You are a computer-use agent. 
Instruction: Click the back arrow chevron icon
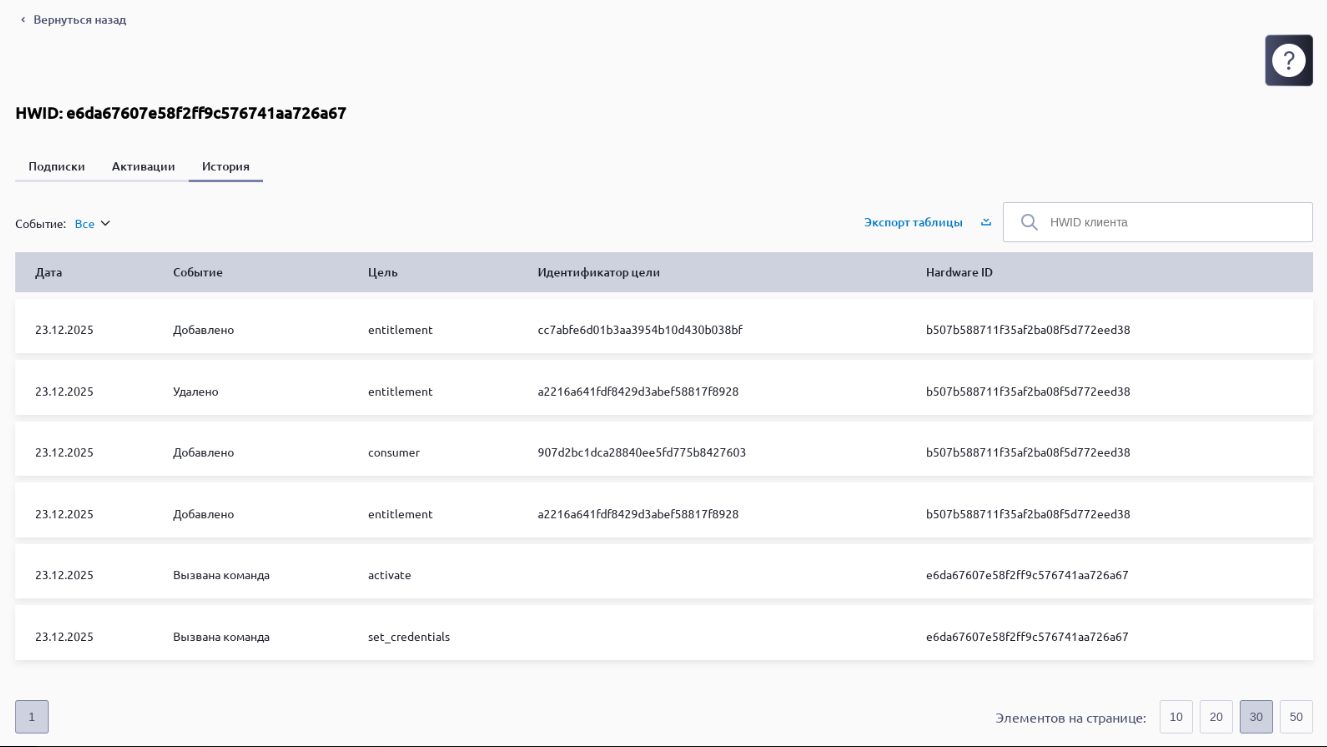[22, 20]
